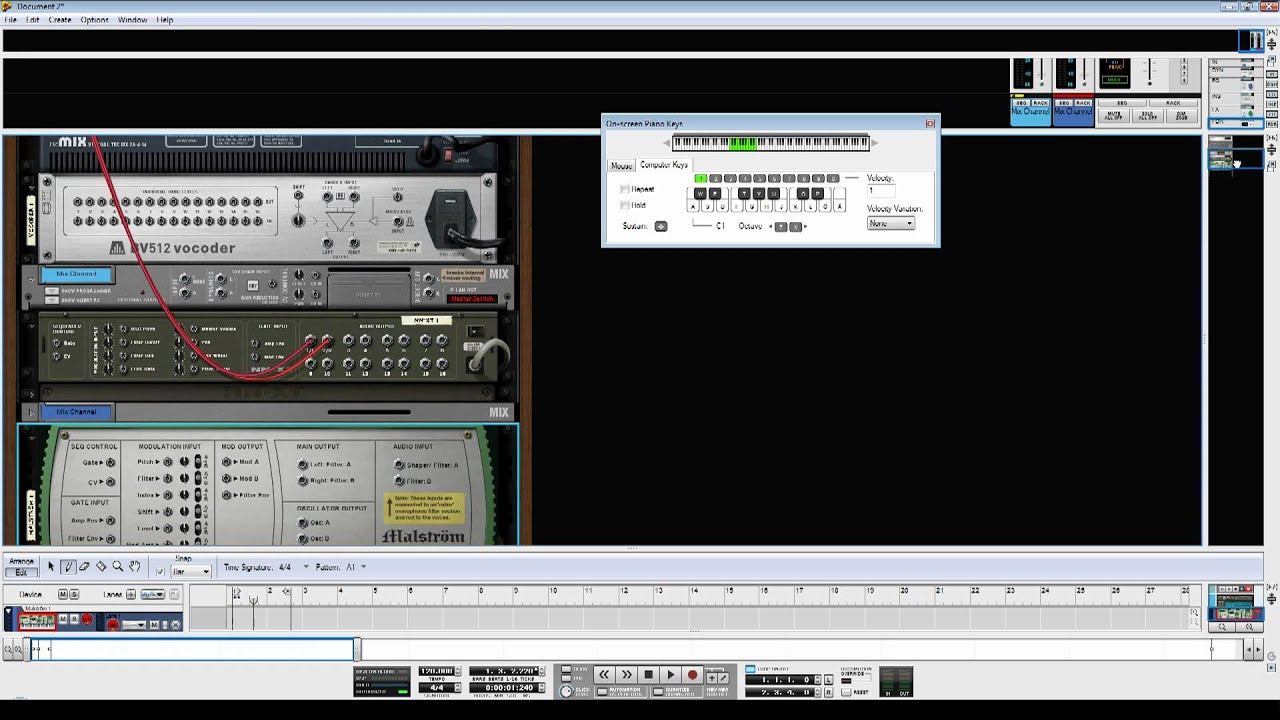Screen dimensions: 1280x720
Task: Select velocity key 1 in Computer Keys
Action: point(700,179)
